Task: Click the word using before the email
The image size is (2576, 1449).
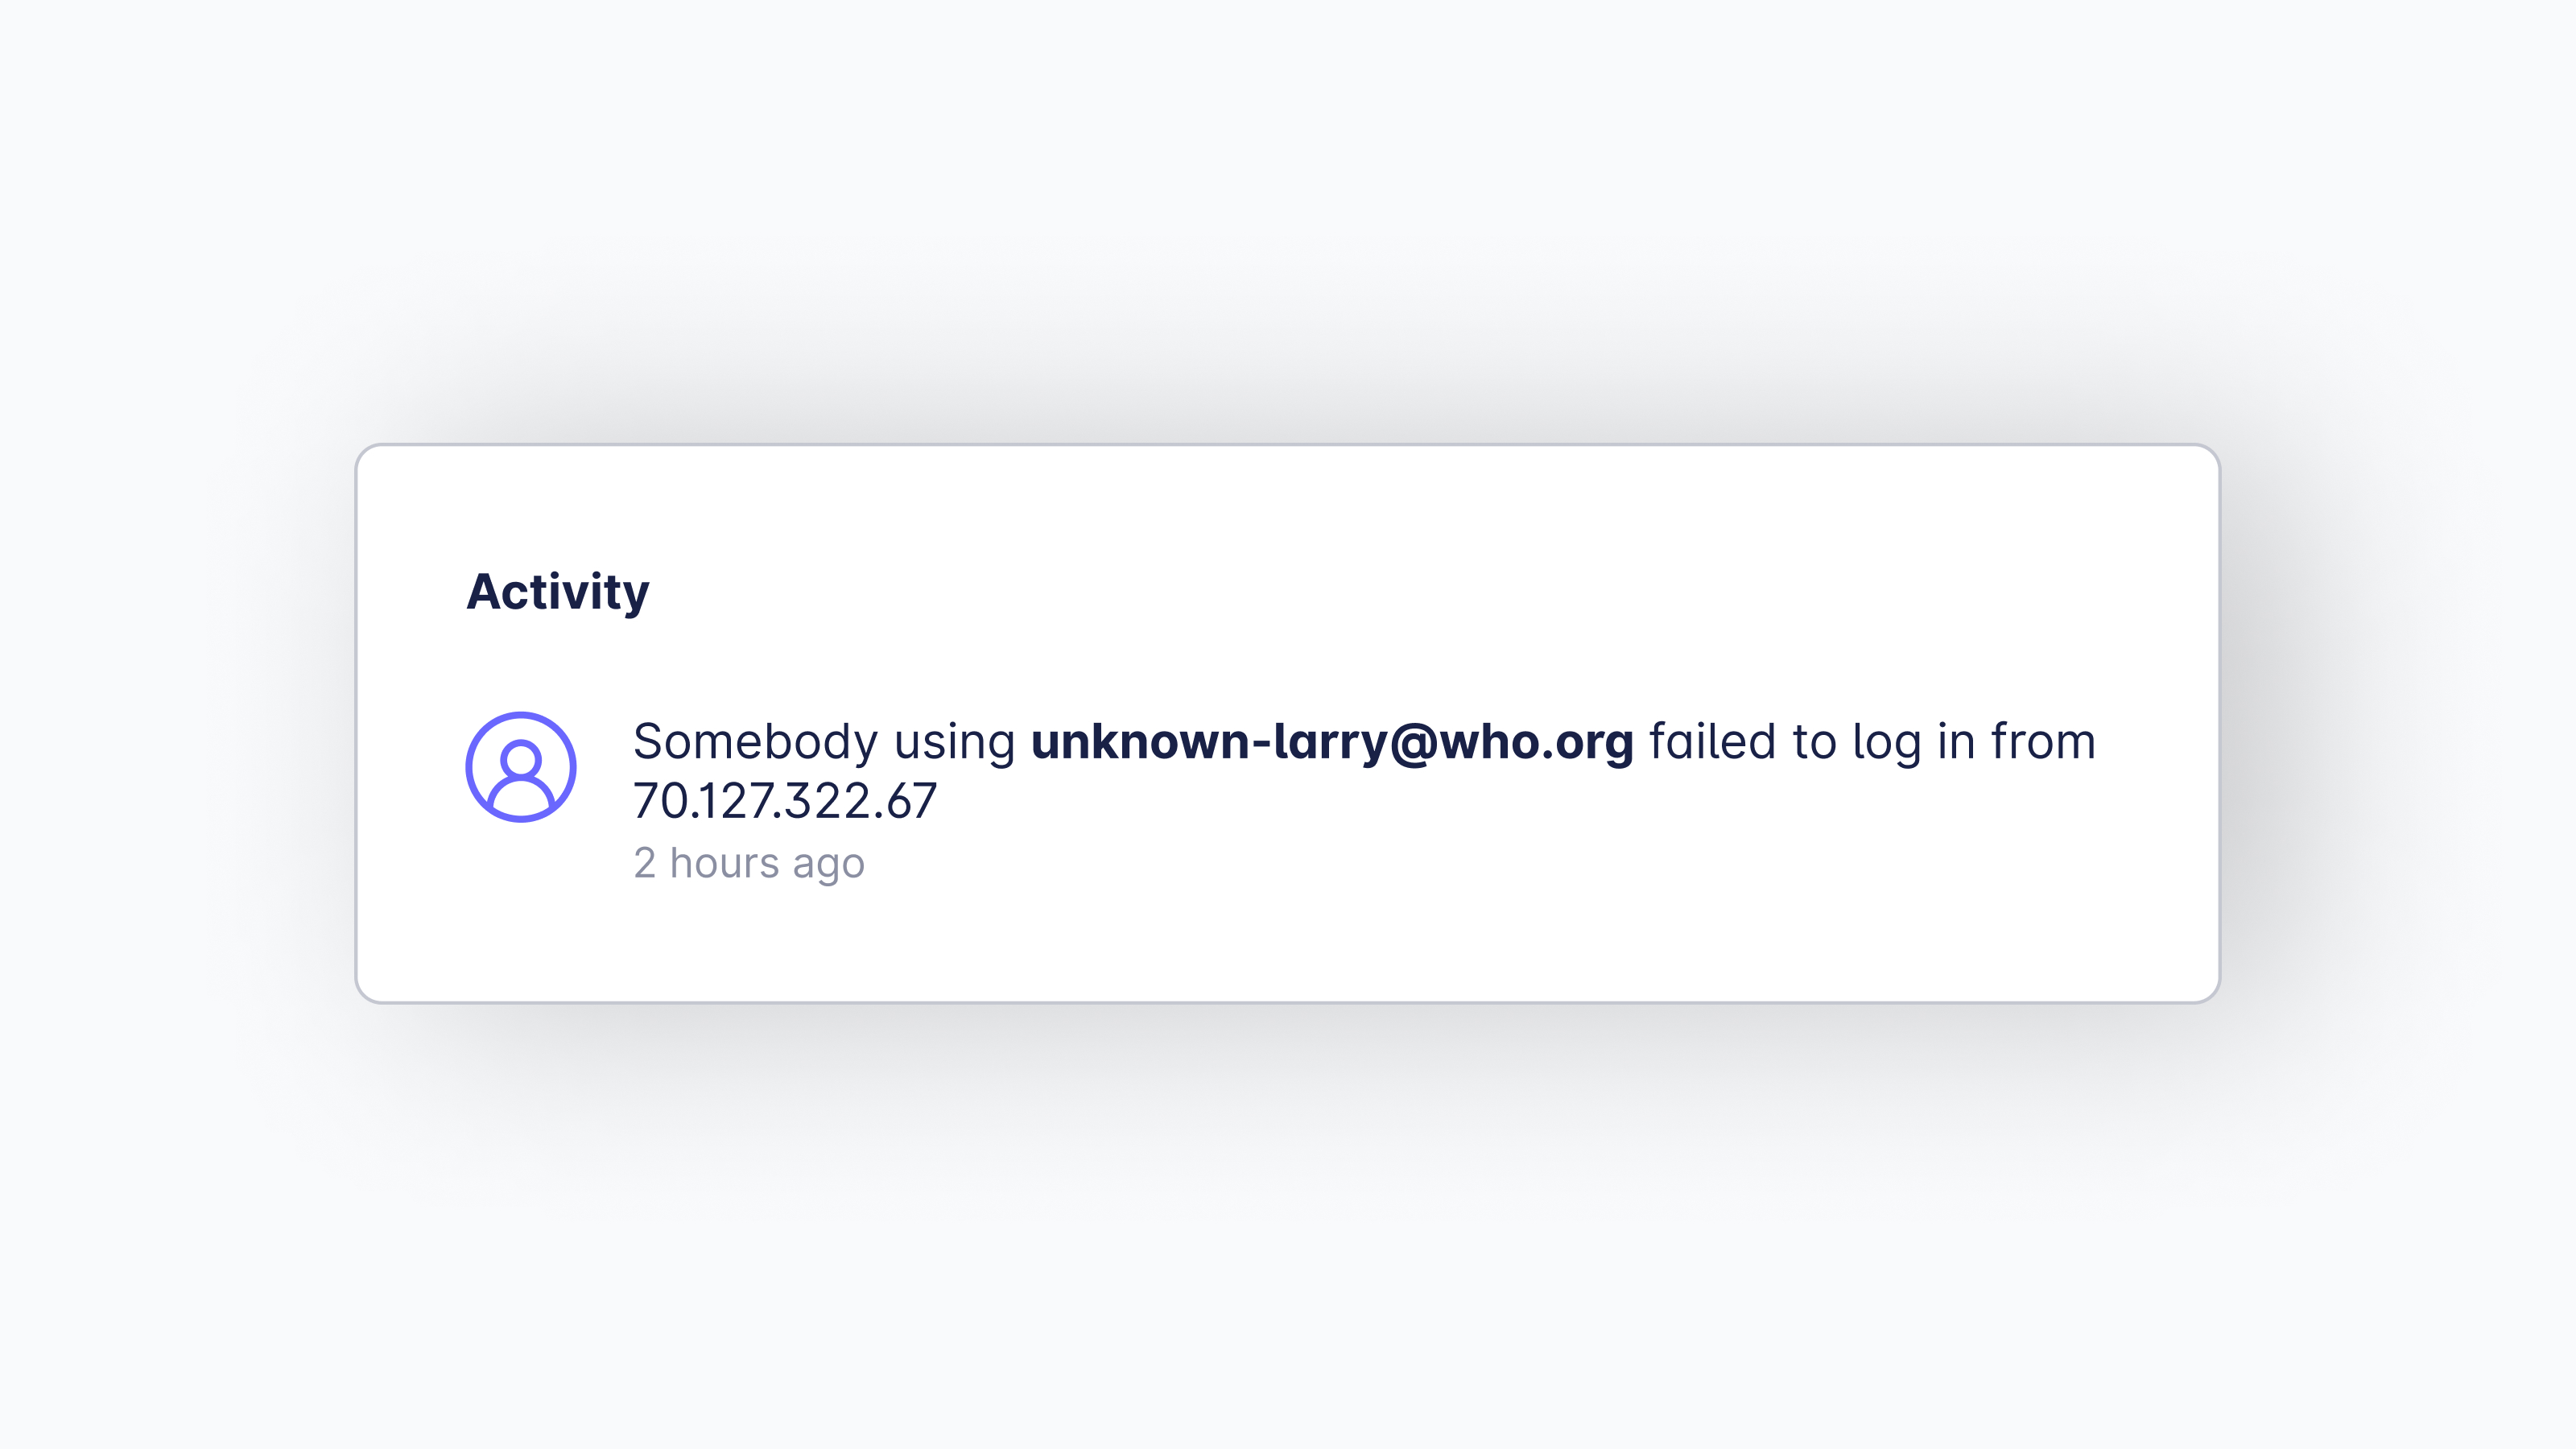Action: [x=955, y=744]
